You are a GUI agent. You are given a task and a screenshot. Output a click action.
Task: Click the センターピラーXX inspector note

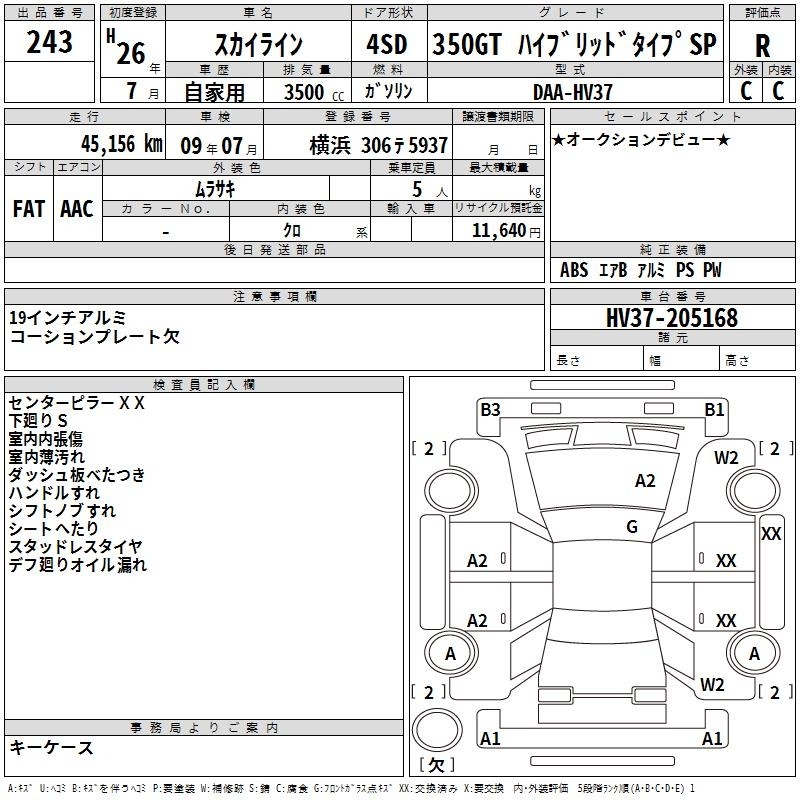77,403
